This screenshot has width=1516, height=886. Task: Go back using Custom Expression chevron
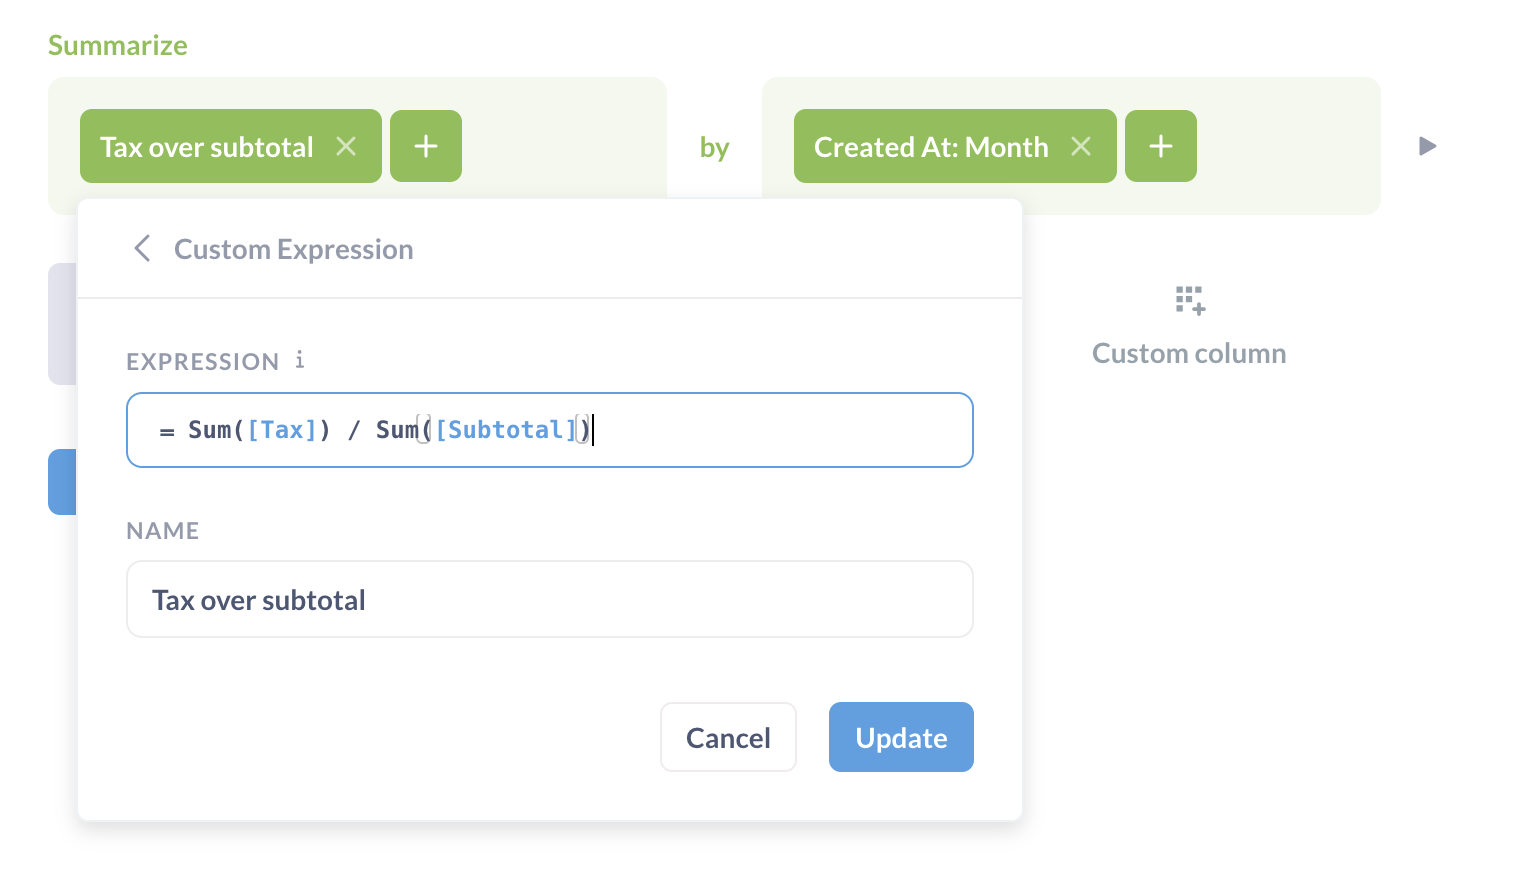pos(142,249)
